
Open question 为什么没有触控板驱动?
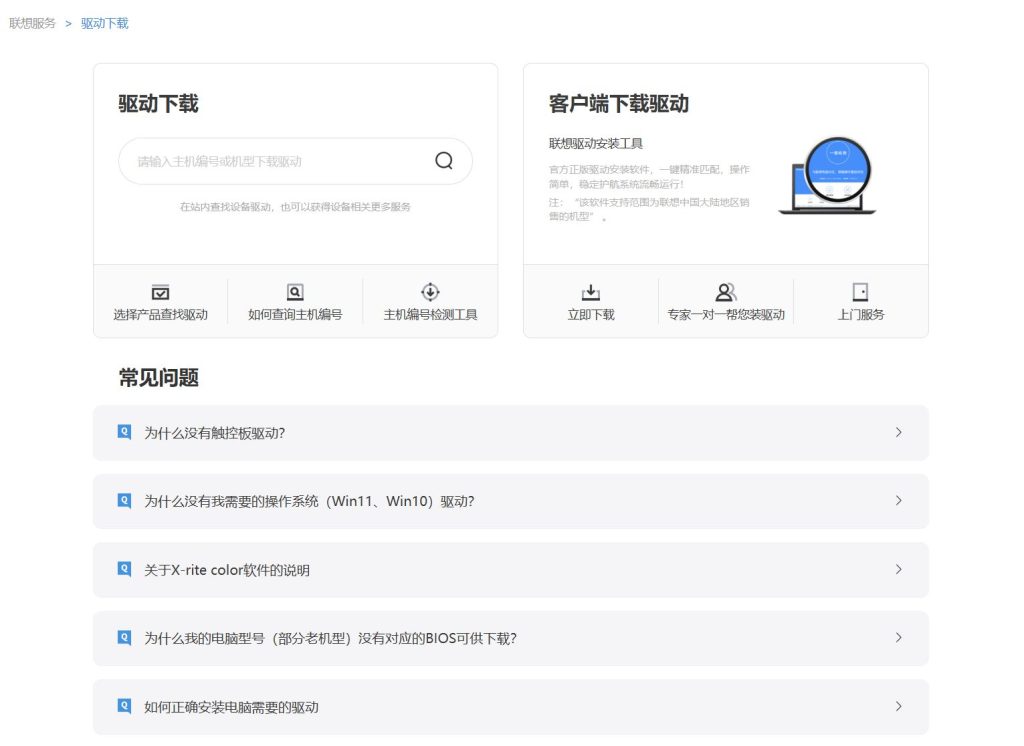click(511, 433)
